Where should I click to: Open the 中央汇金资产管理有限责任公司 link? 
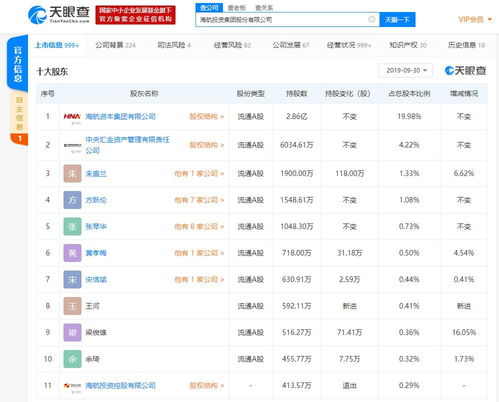128,145
